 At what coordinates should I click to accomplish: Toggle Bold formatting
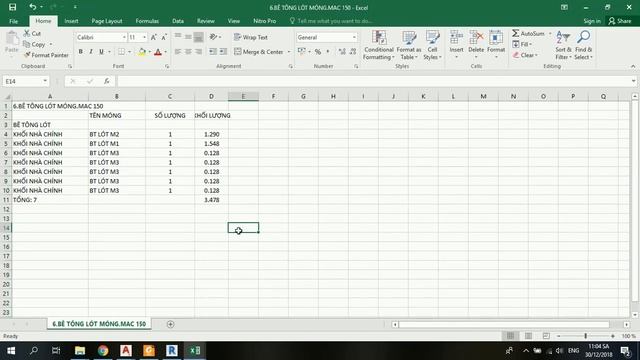tap(80, 52)
